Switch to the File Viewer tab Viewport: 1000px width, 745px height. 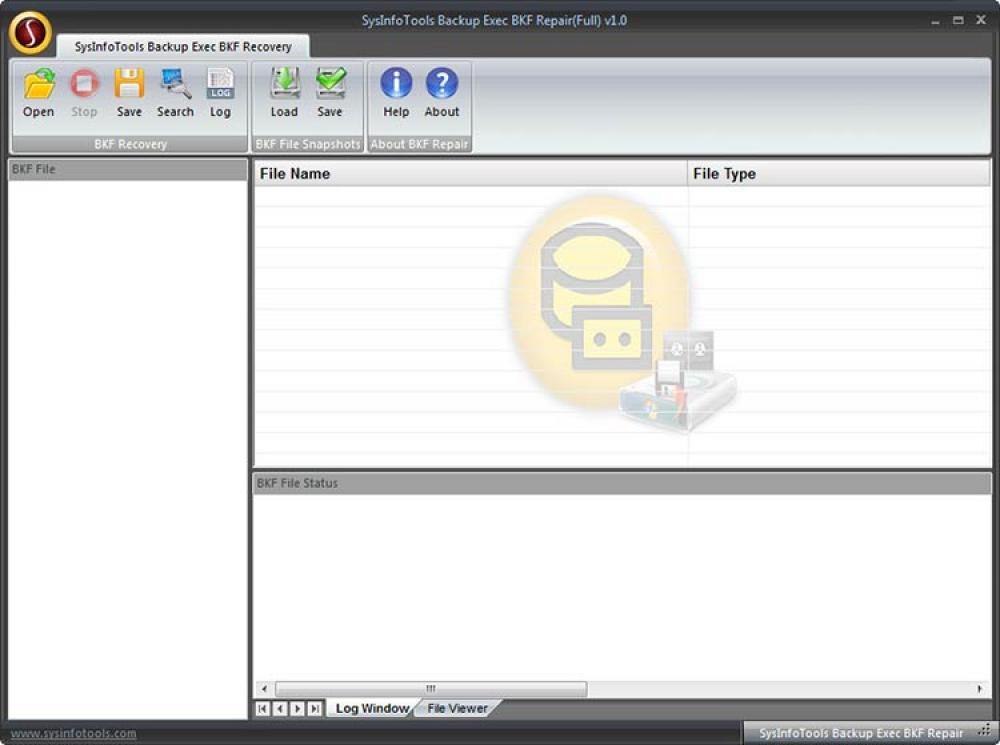tap(456, 708)
